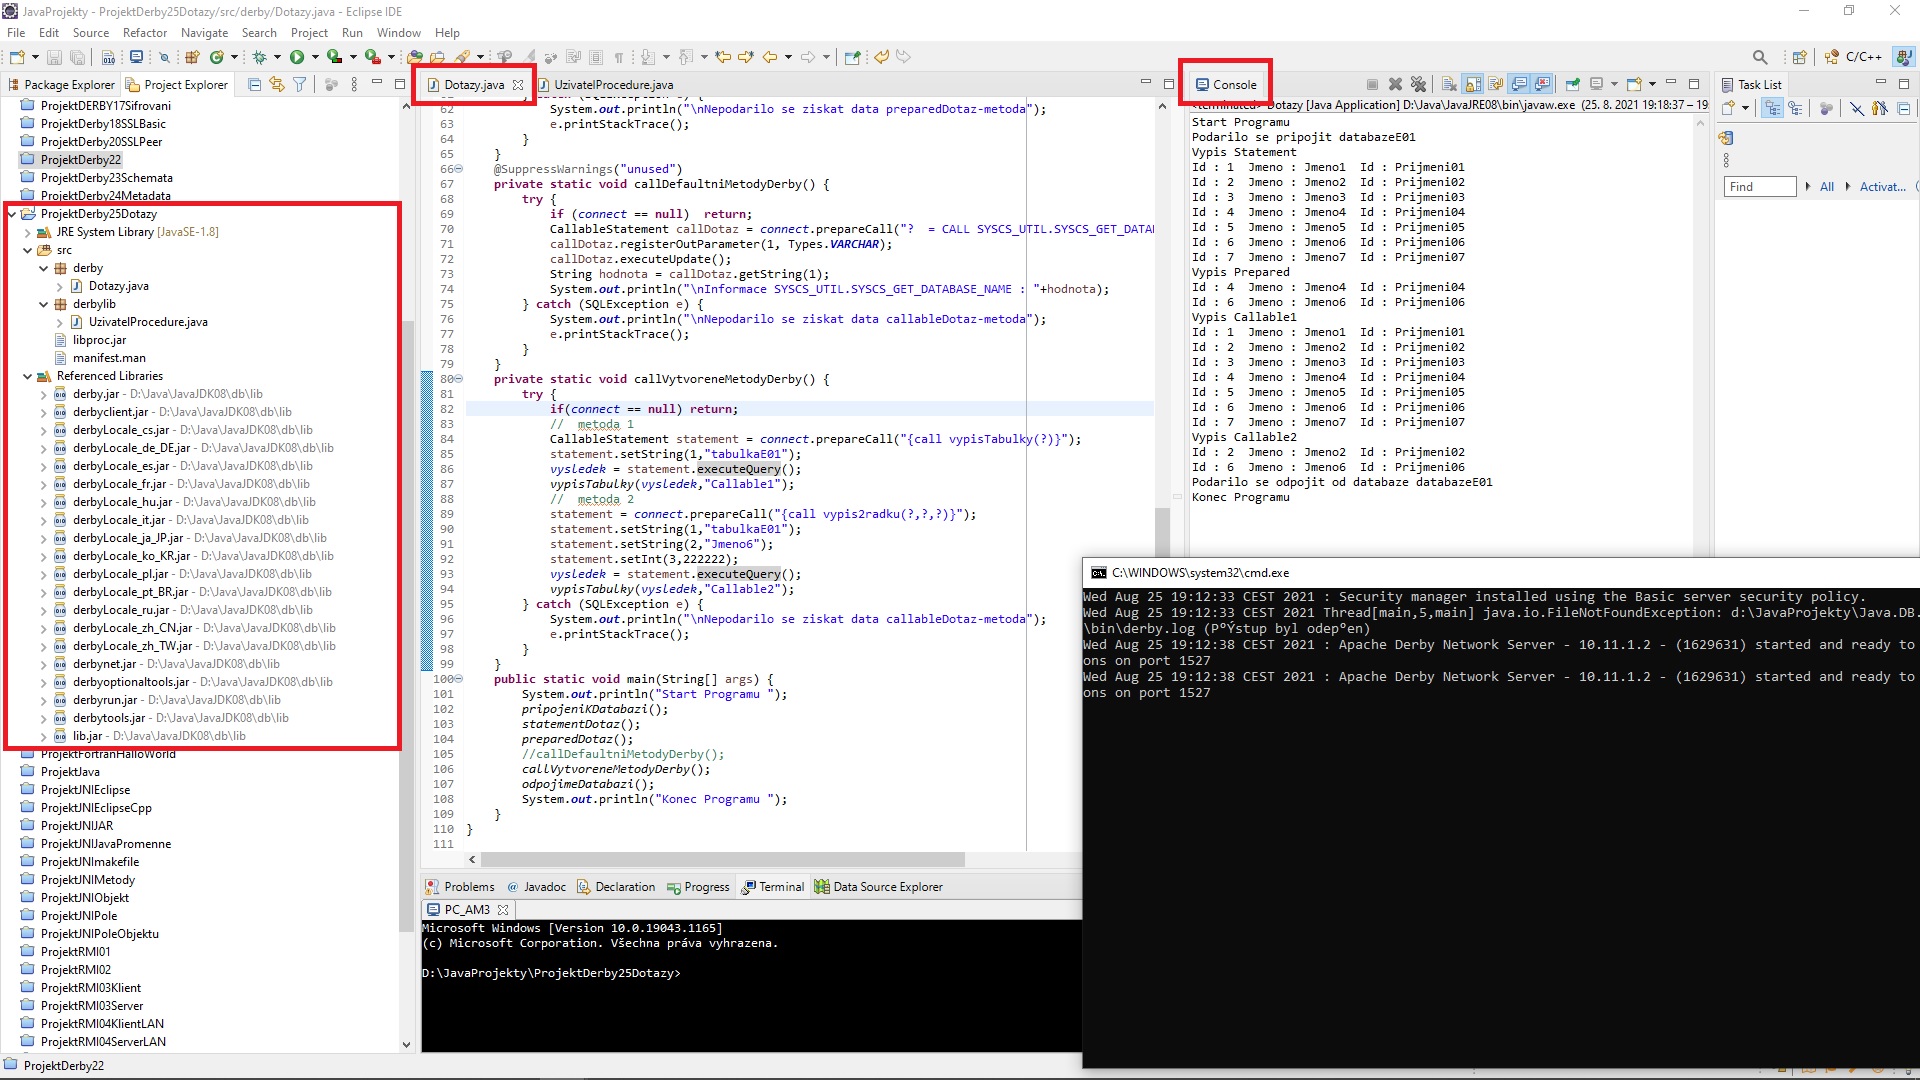Select manifest.man in the project tree
The width and height of the screenshot is (1920, 1080).
pos(109,358)
